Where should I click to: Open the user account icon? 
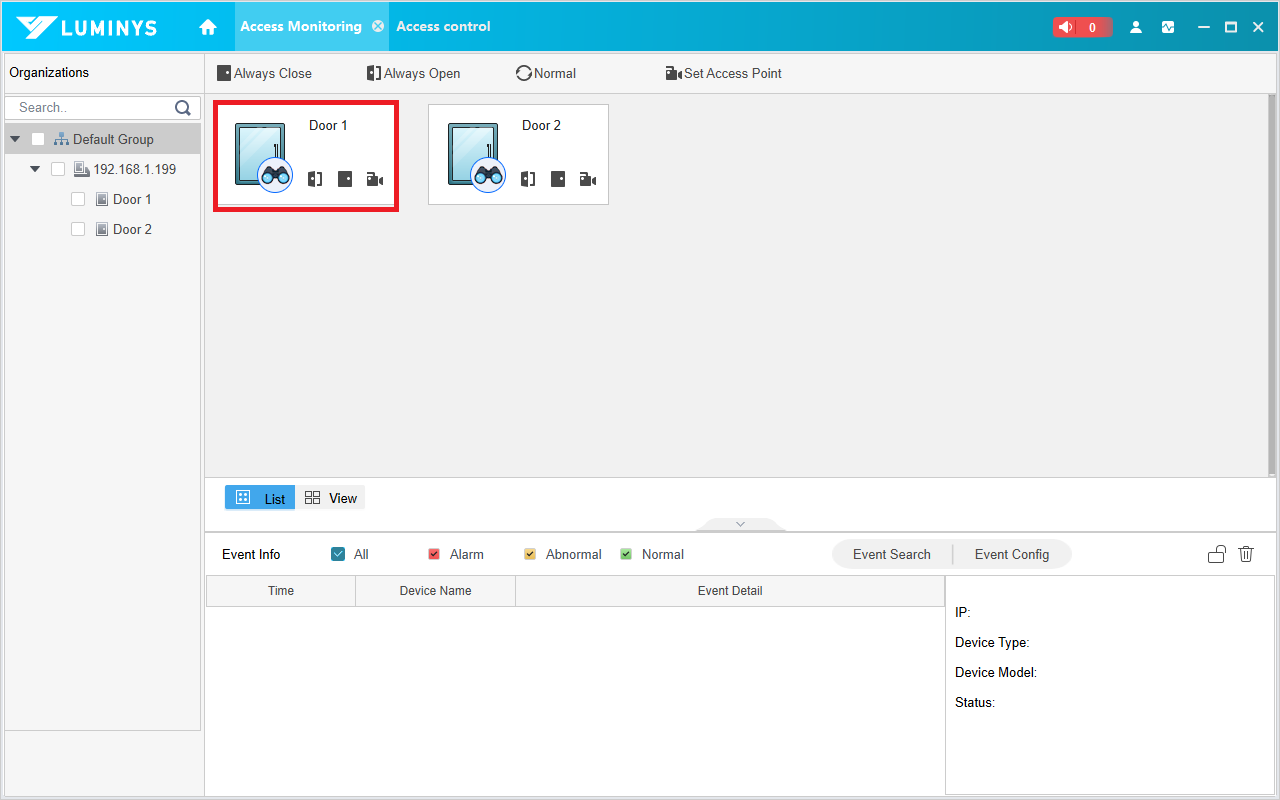pos(1136,27)
